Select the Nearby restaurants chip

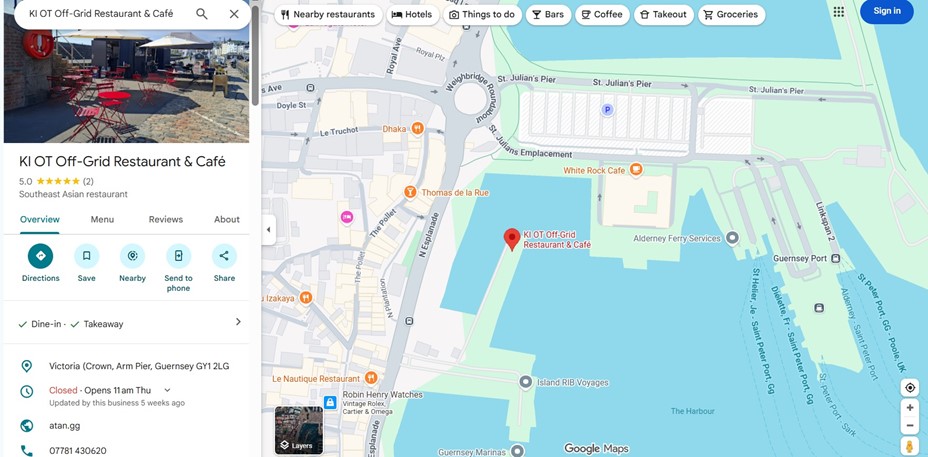click(x=328, y=15)
